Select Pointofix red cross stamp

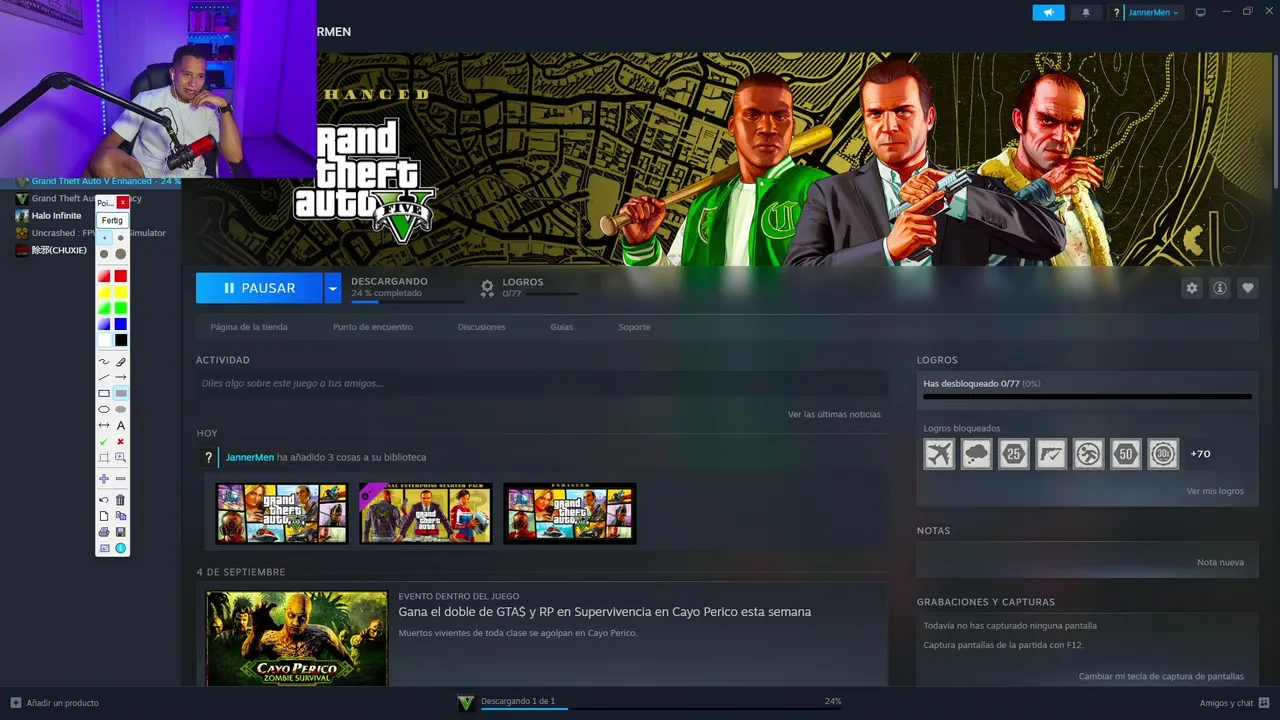(x=121, y=441)
